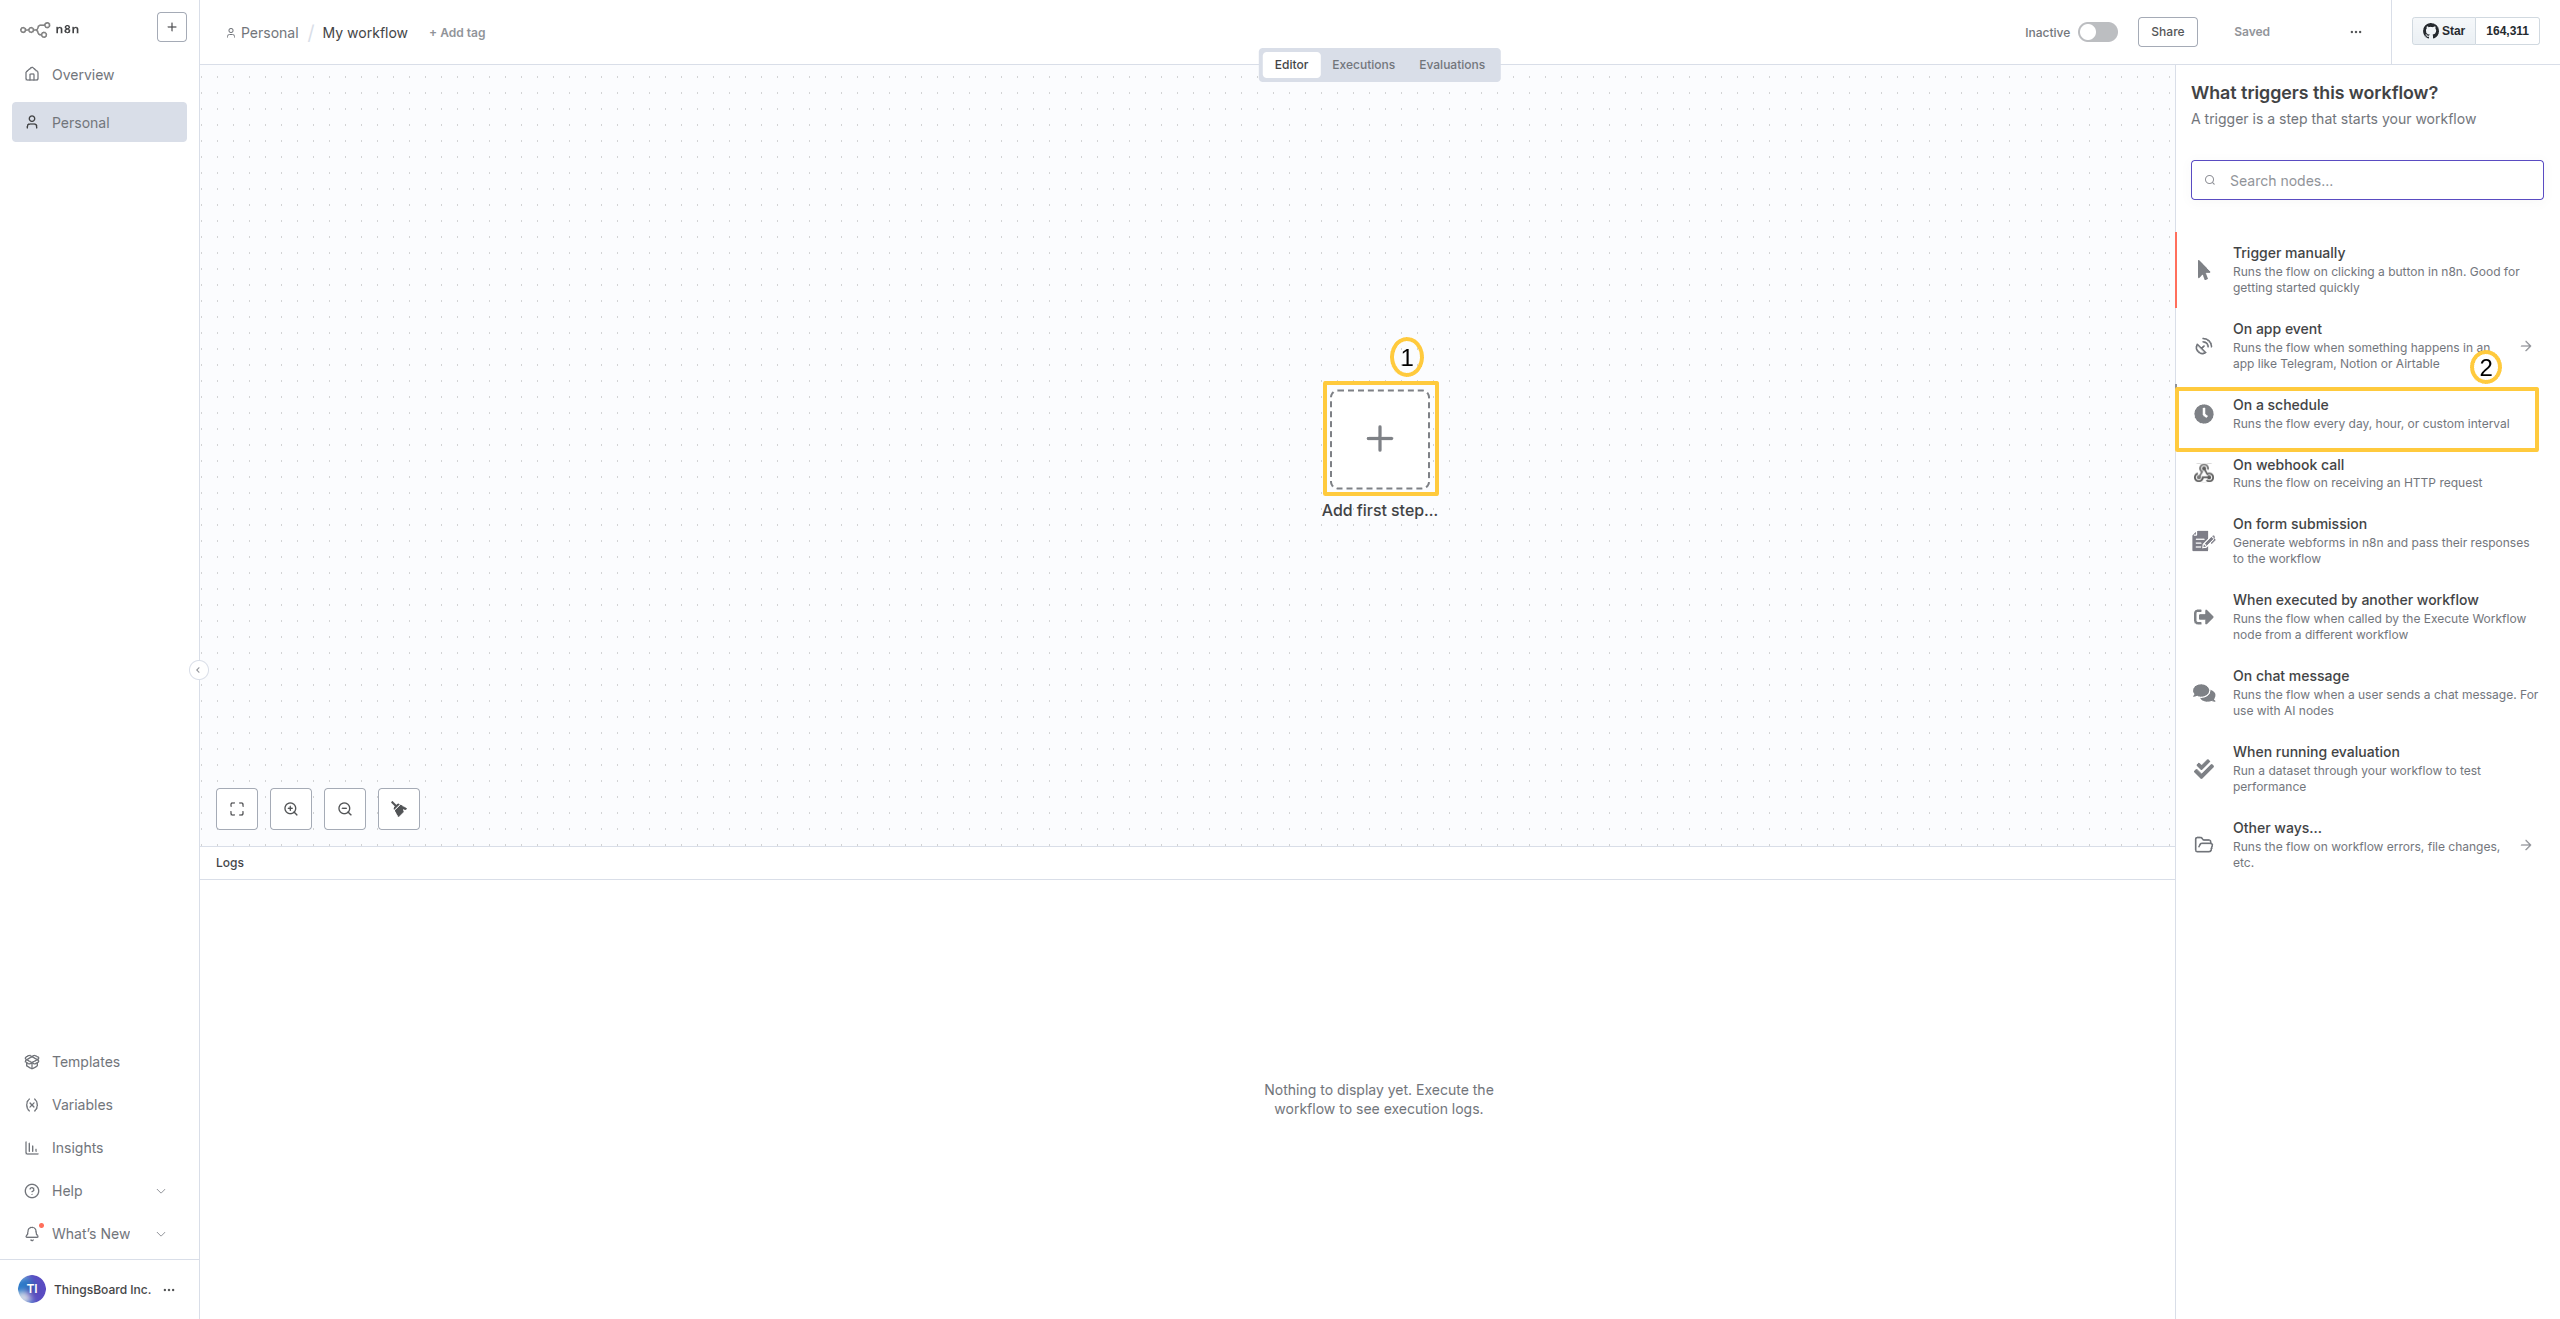The height and width of the screenshot is (1319, 2560).
Task: Switch to the Evaluations tab
Action: coord(1451,65)
